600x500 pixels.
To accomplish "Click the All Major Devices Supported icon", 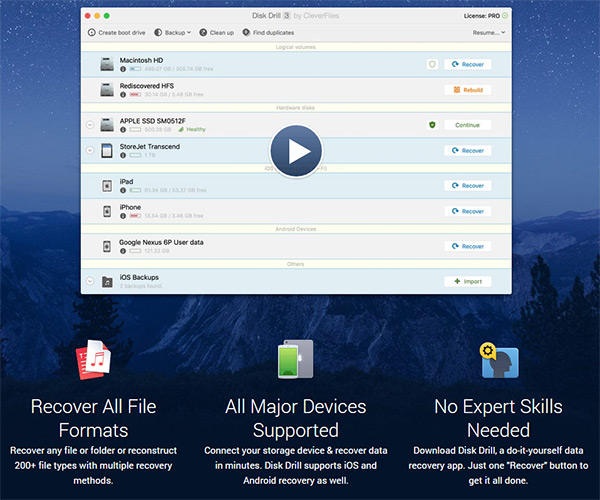I will [295, 359].
